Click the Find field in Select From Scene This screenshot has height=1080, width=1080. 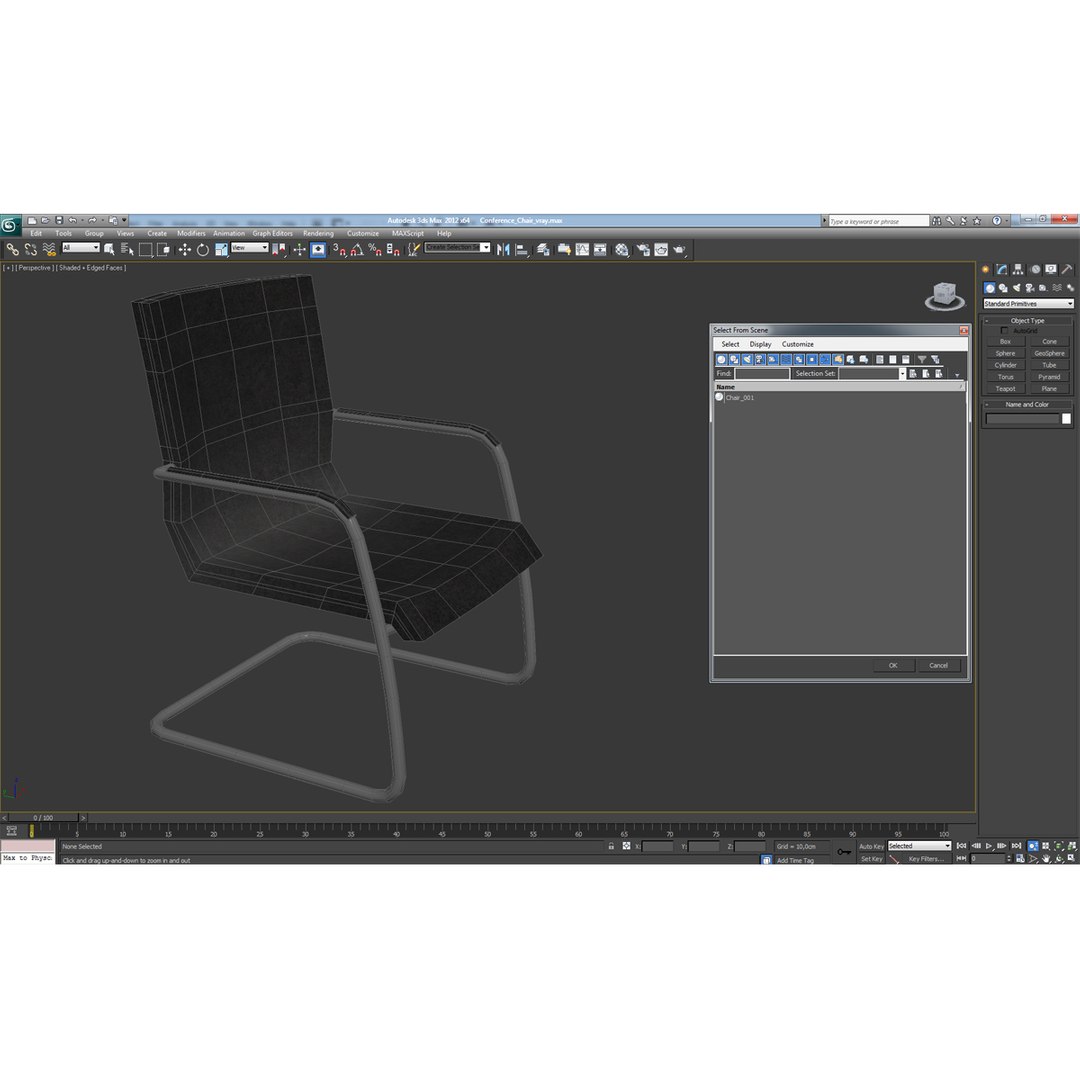tap(762, 373)
